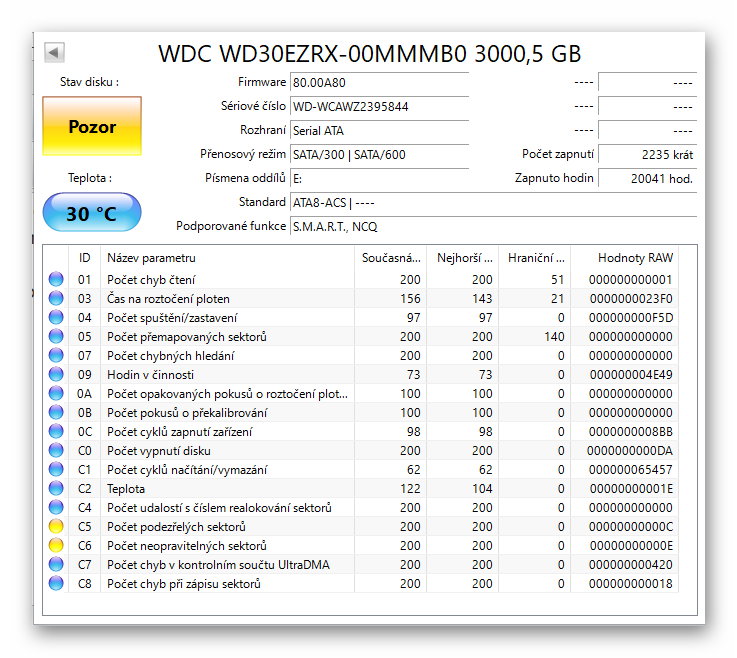Image resolution: width=737 pixels, height=658 pixels.
Task: Click the Nejhorší column header
Action: coord(463,258)
